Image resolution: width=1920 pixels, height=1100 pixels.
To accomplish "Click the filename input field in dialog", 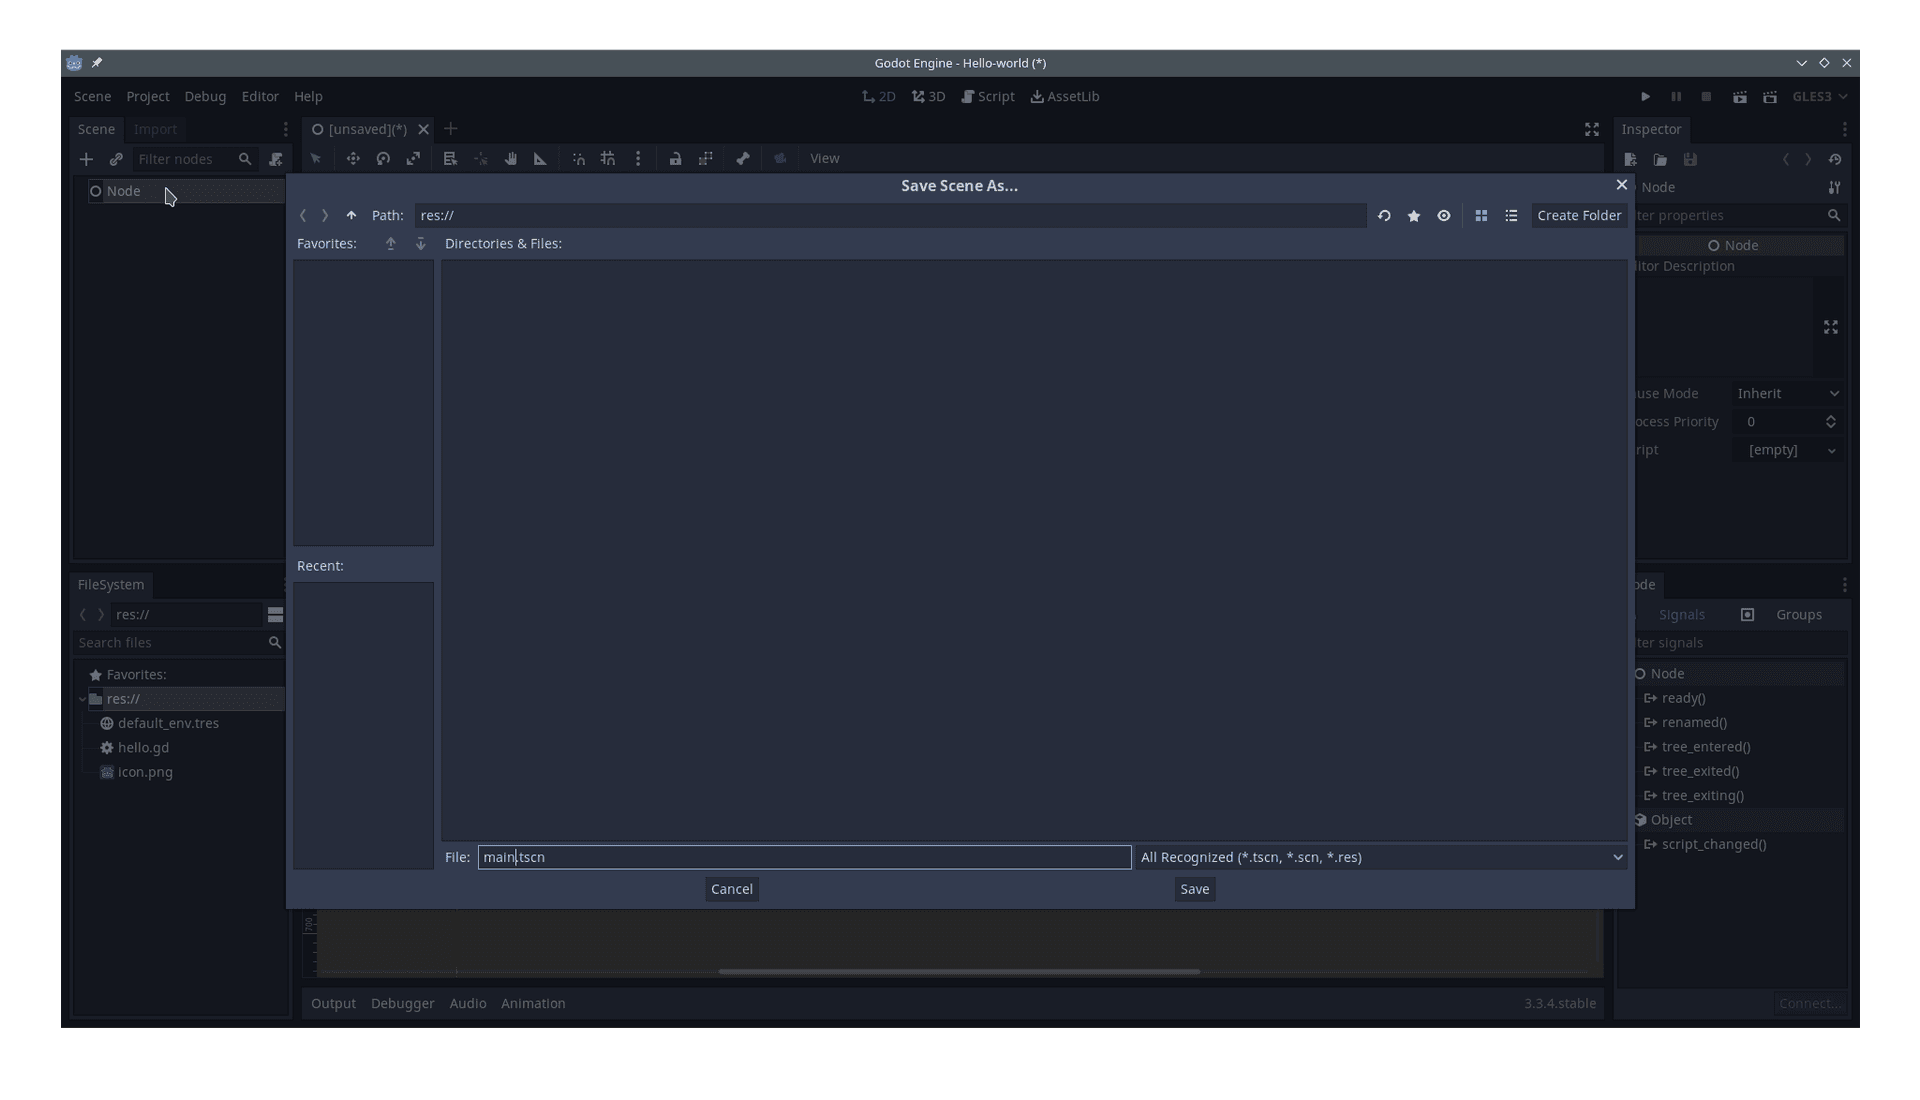I will (x=804, y=856).
